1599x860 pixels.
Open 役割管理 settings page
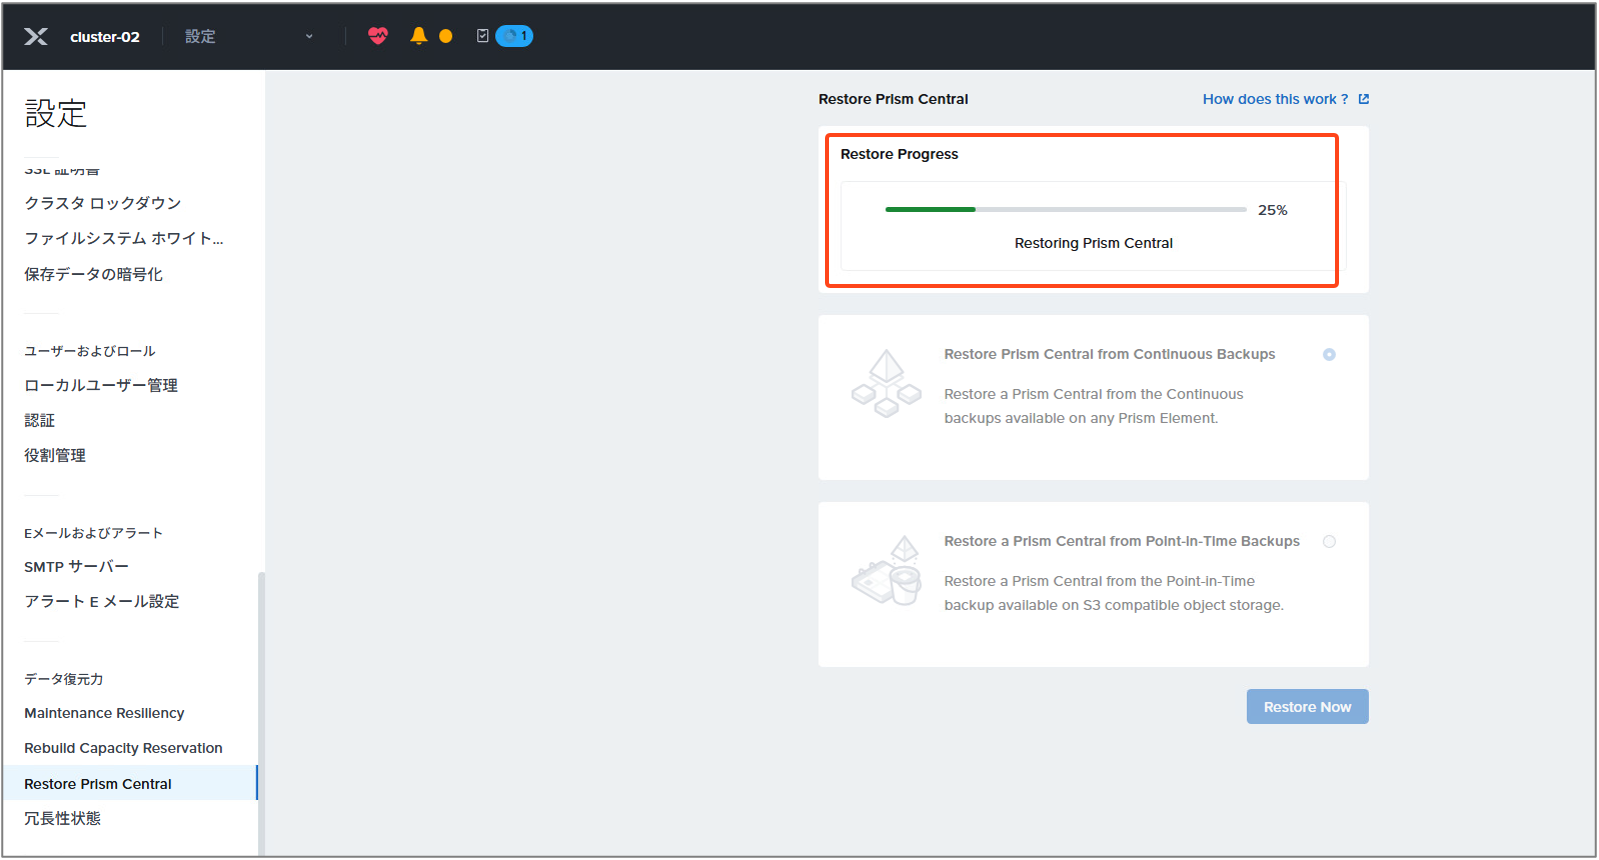tap(55, 455)
